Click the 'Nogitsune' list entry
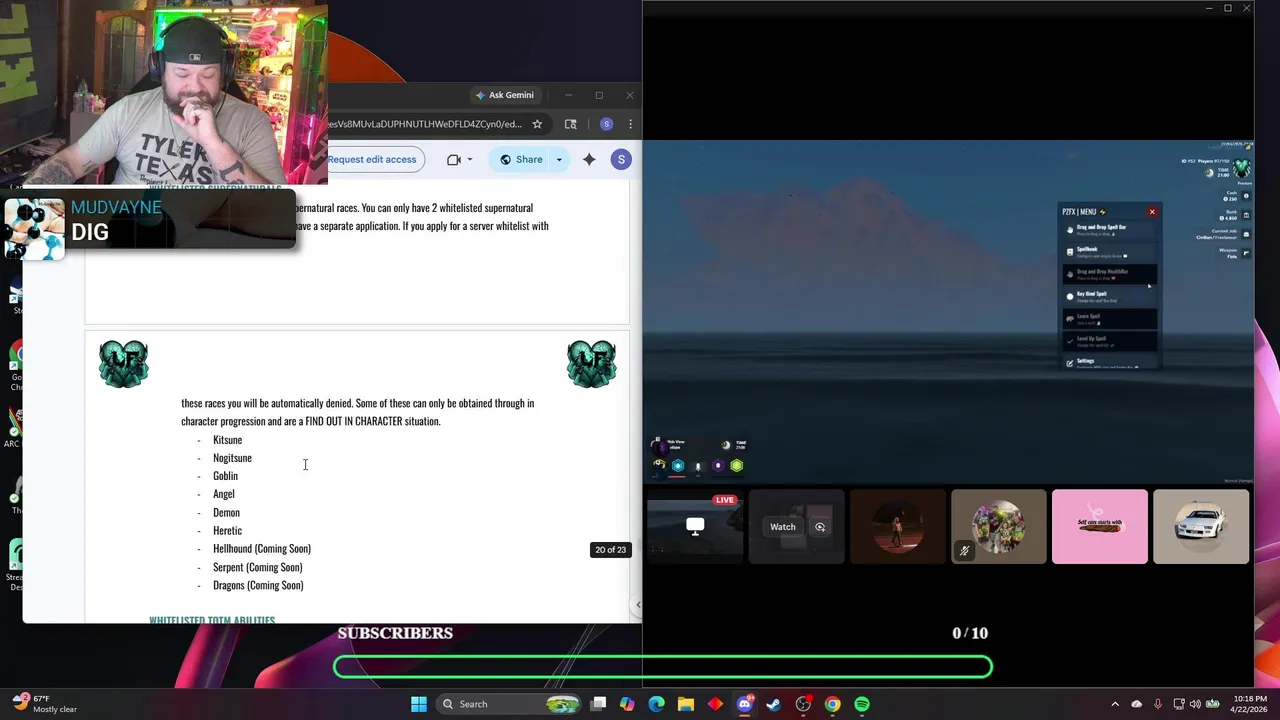1280x720 pixels. pyautogui.click(x=232, y=458)
